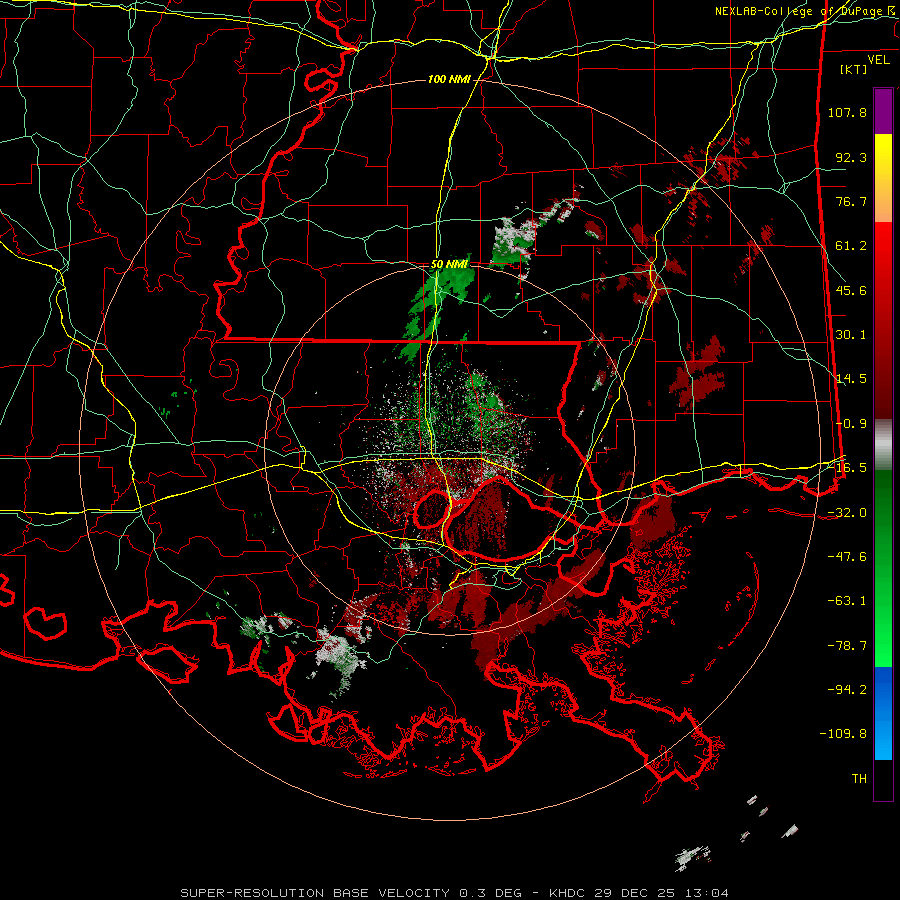Image resolution: width=900 pixels, height=900 pixels.
Task: Click the 61.2 velocity scale value
Action: (851, 246)
